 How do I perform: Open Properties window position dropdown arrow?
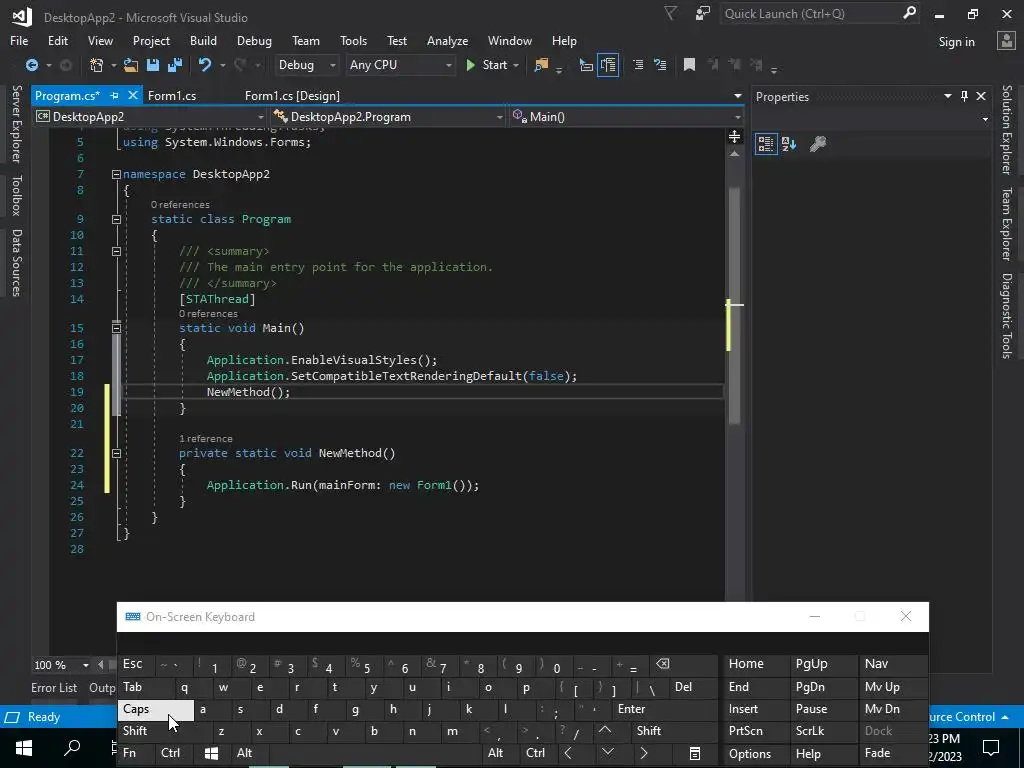coord(948,96)
